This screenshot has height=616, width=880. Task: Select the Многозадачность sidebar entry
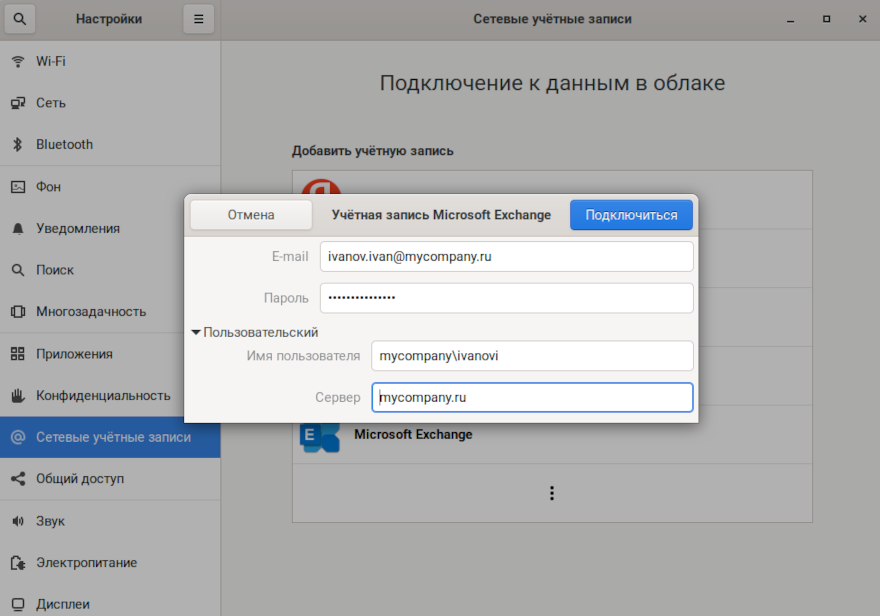coord(17,311)
